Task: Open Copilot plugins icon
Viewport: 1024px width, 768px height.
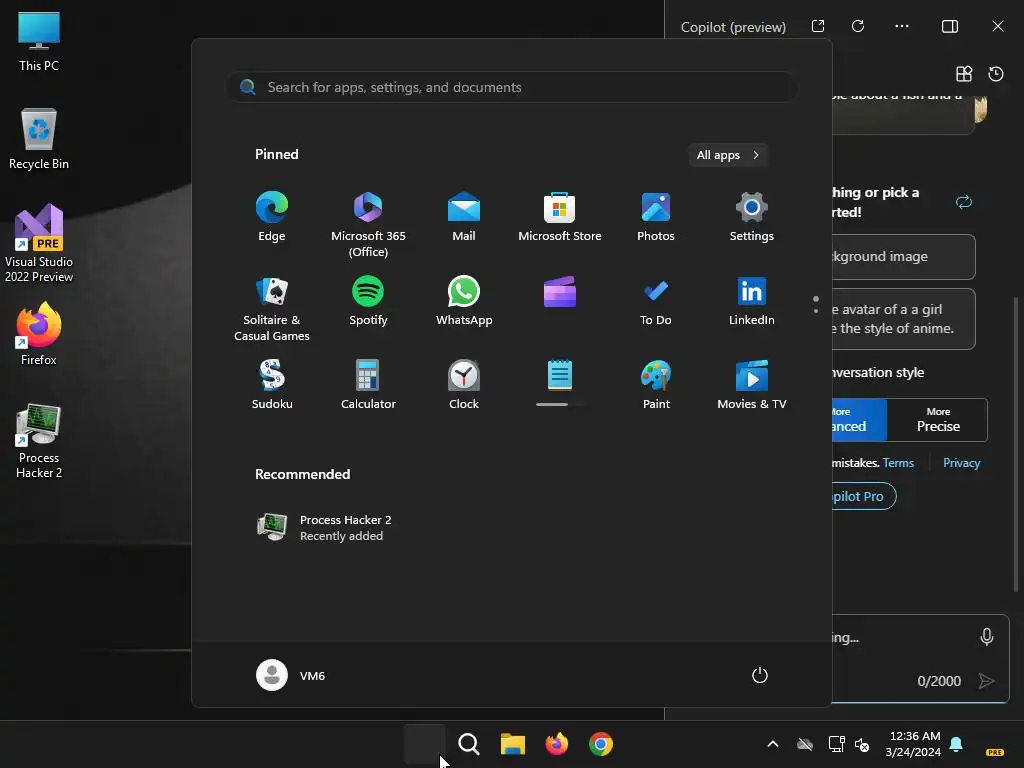Action: point(964,74)
